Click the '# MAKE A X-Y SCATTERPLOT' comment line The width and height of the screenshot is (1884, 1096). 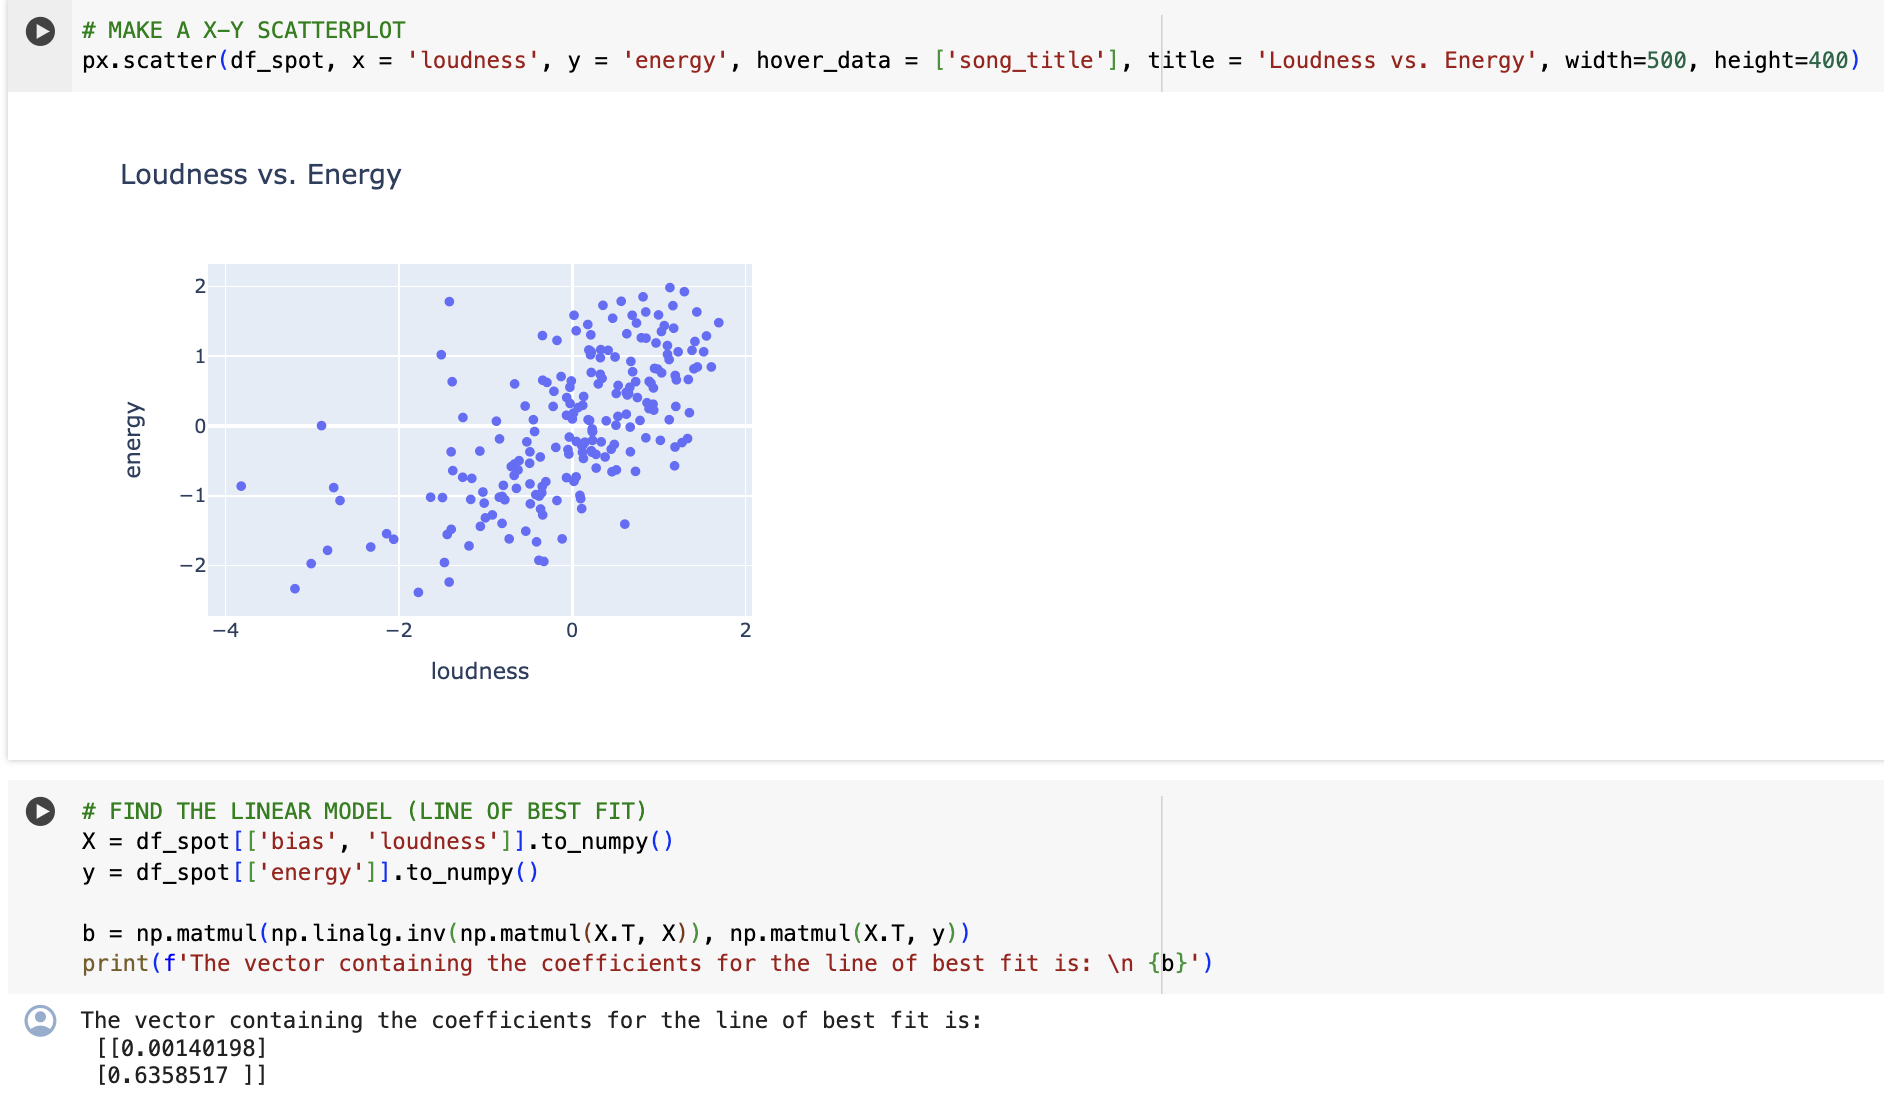[x=244, y=30]
